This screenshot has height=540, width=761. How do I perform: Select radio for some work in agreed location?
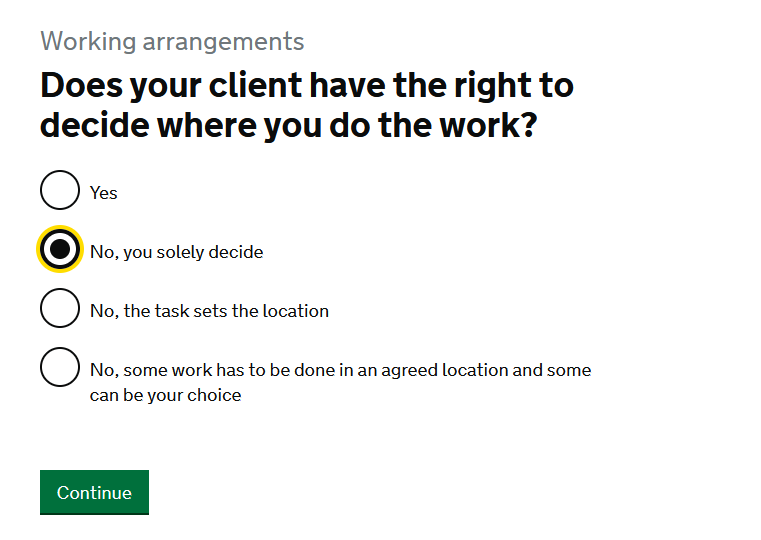60,367
